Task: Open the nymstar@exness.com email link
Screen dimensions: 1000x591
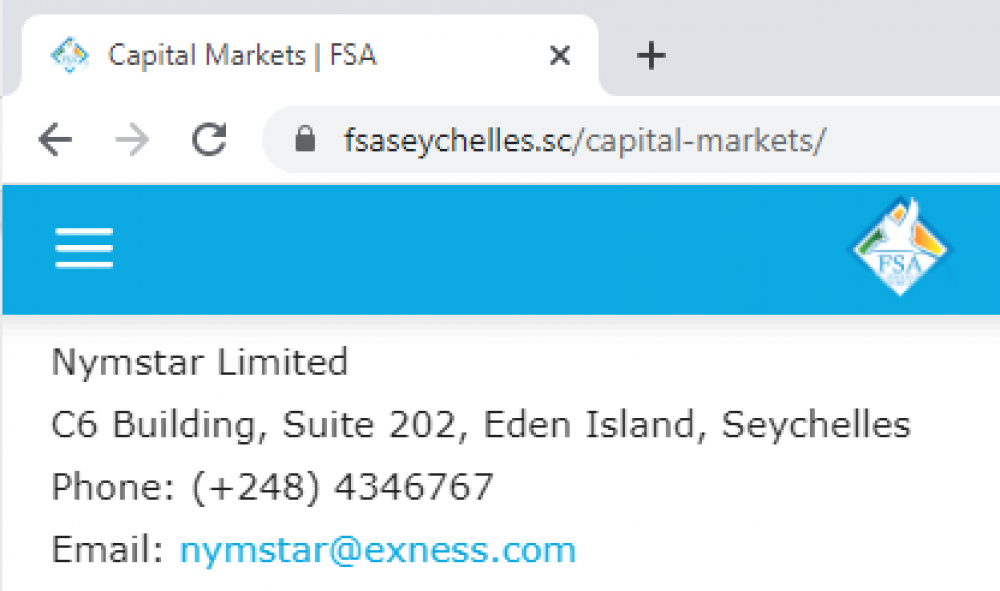Action: click(x=378, y=550)
